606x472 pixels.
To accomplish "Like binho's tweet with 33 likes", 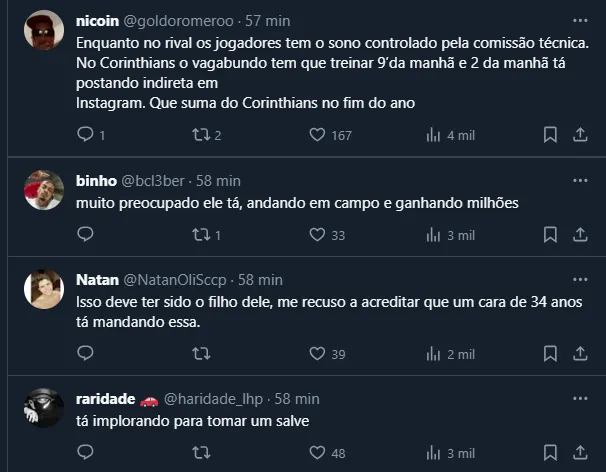I will (318, 235).
